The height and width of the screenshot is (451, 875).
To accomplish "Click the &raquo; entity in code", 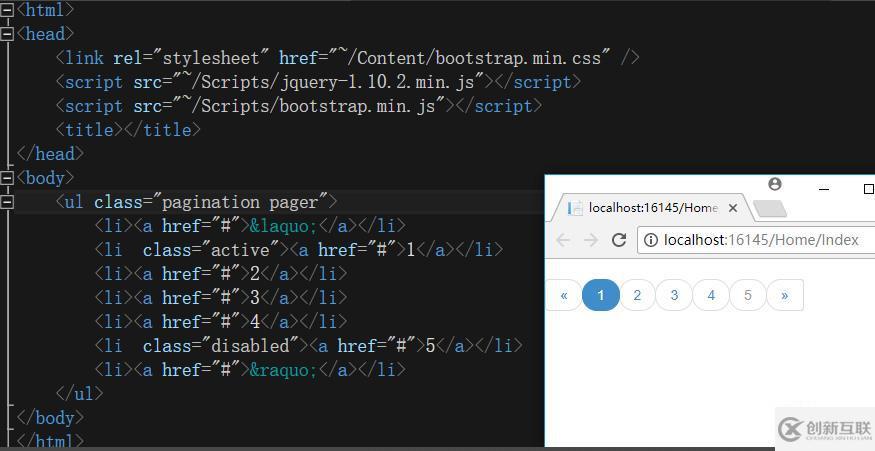I will coord(283,370).
